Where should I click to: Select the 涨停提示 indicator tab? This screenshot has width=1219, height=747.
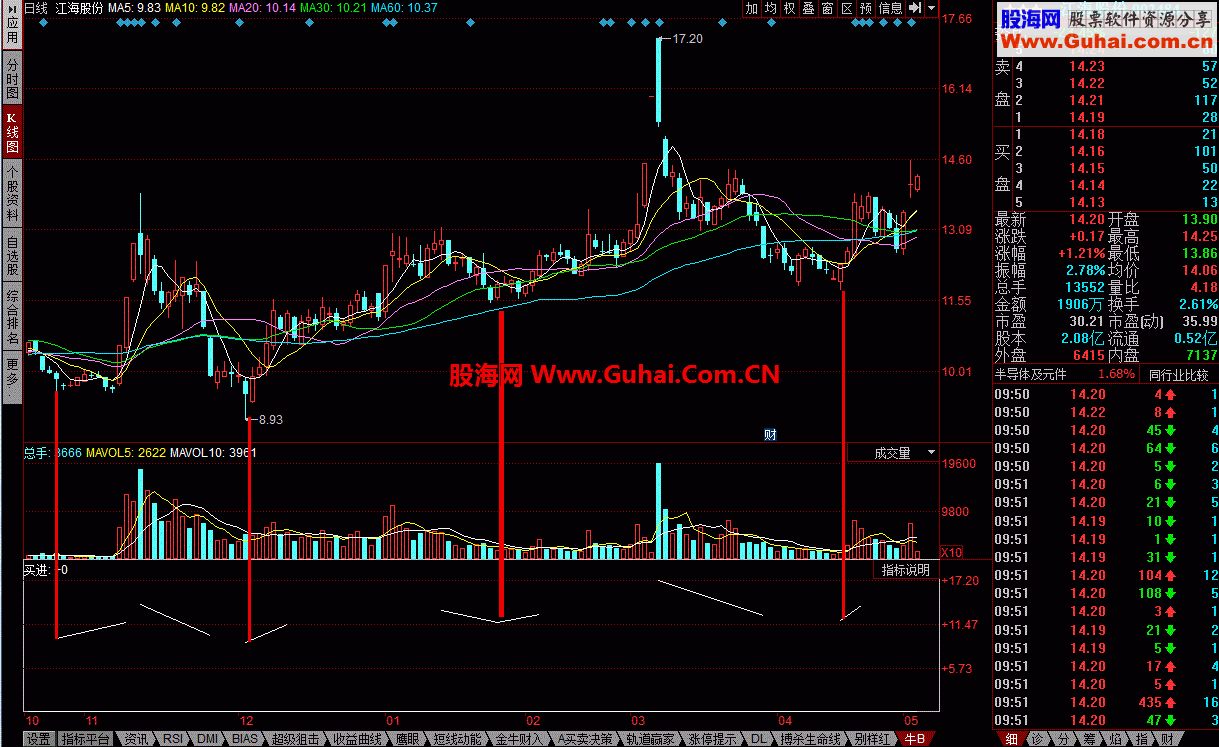pos(713,739)
